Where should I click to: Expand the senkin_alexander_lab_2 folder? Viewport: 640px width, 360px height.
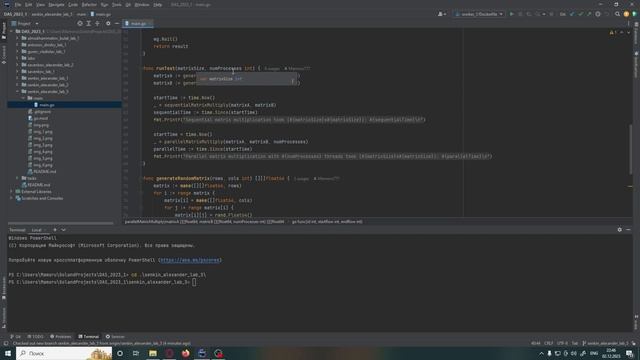[17, 85]
